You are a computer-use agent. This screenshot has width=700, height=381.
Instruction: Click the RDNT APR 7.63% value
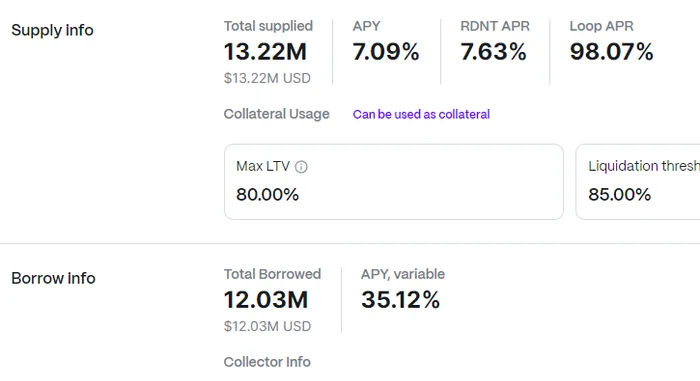(x=493, y=52)
